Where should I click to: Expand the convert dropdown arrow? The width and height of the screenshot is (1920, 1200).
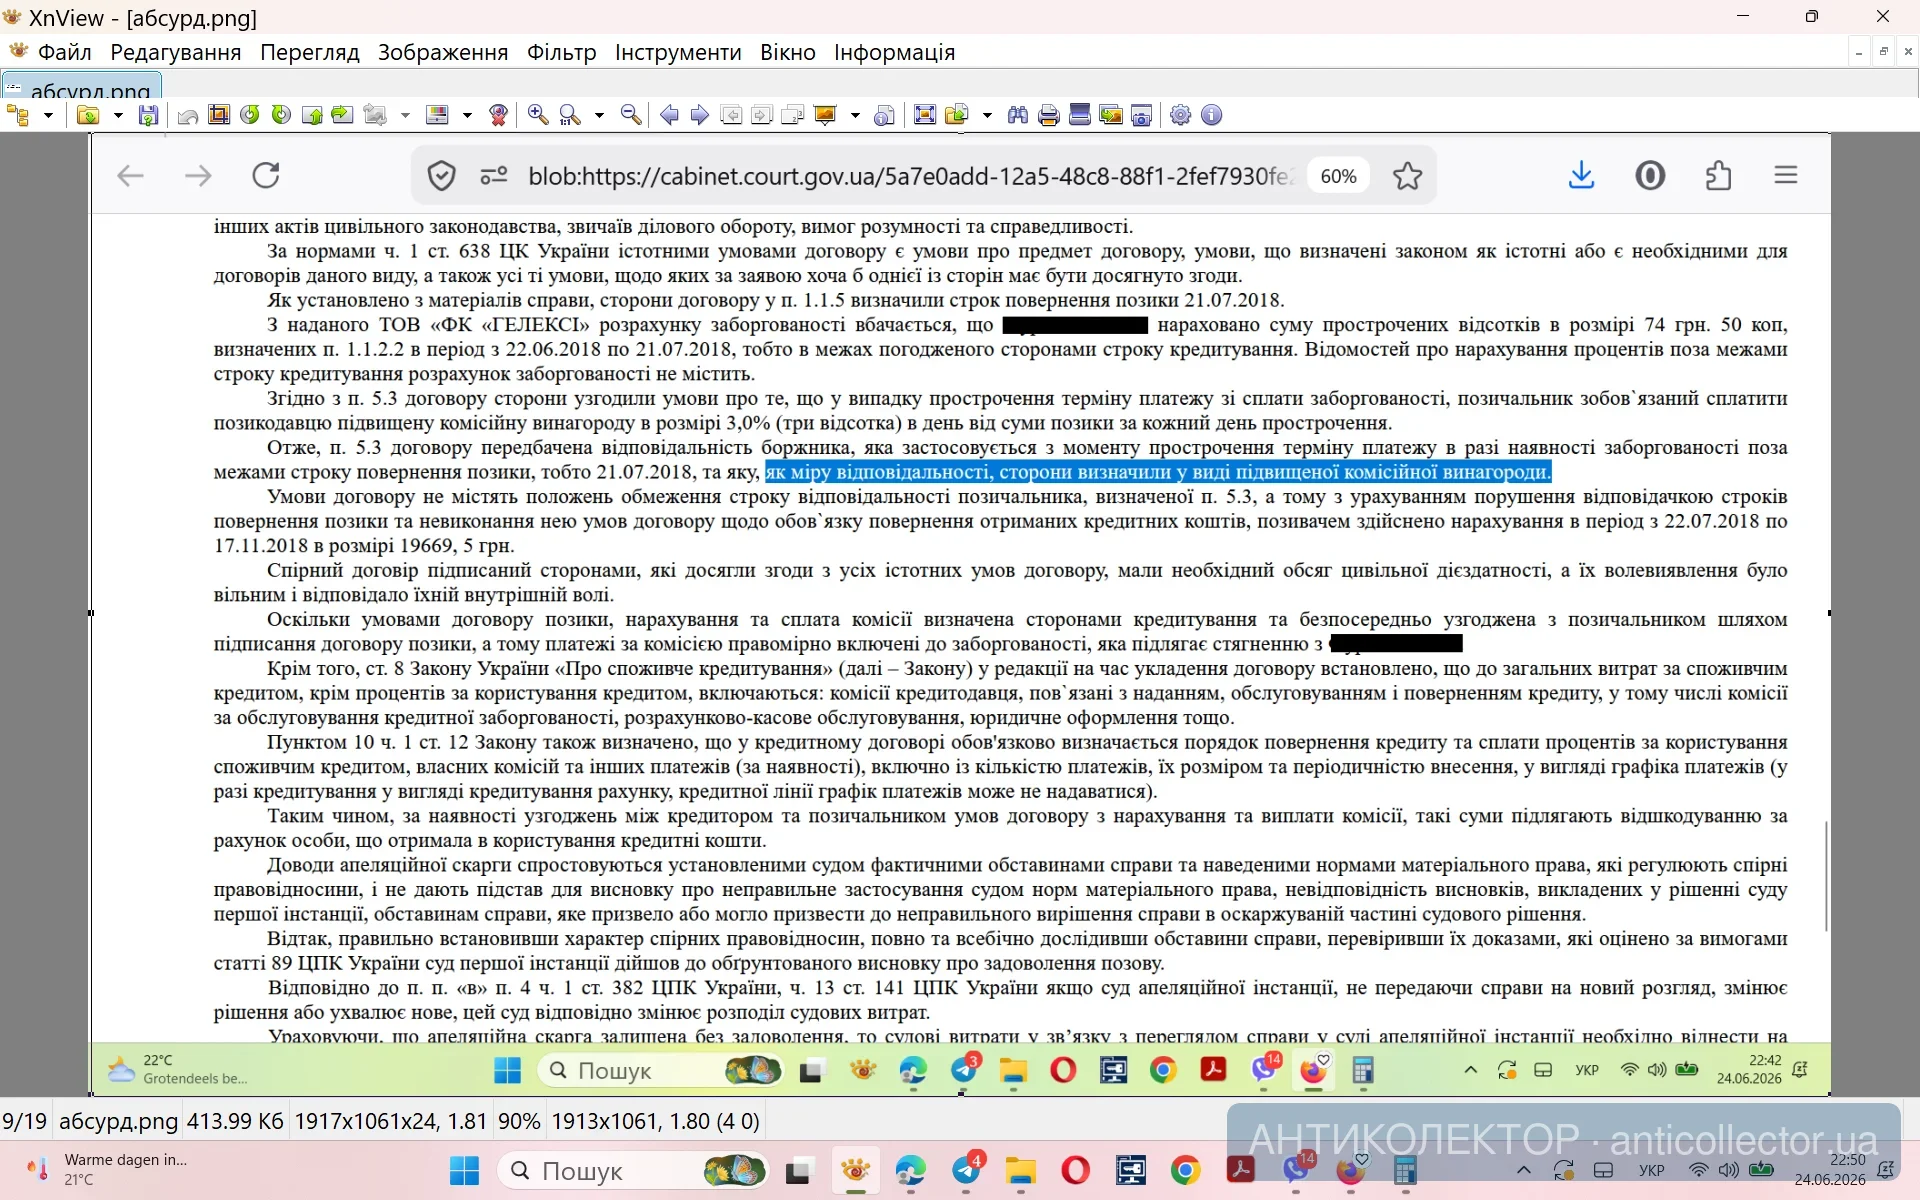pyautogui.click(x=405, y=115)
